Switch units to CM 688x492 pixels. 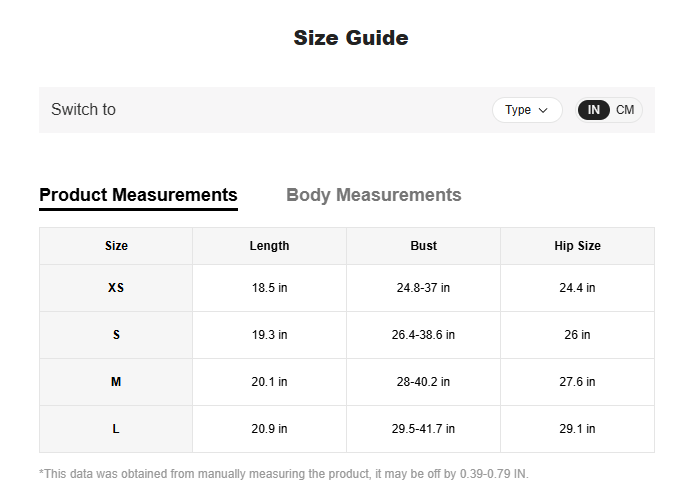coord(625,110)
